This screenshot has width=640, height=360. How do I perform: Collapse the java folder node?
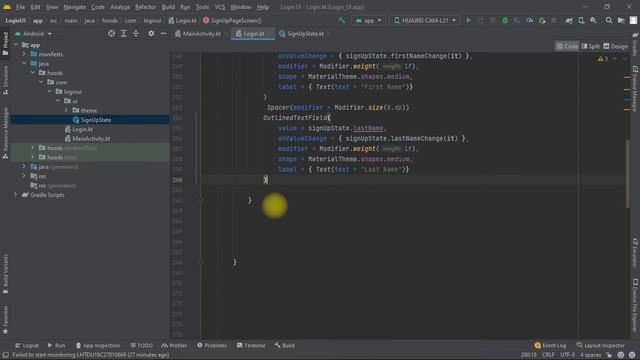click(x=24, y=63)
